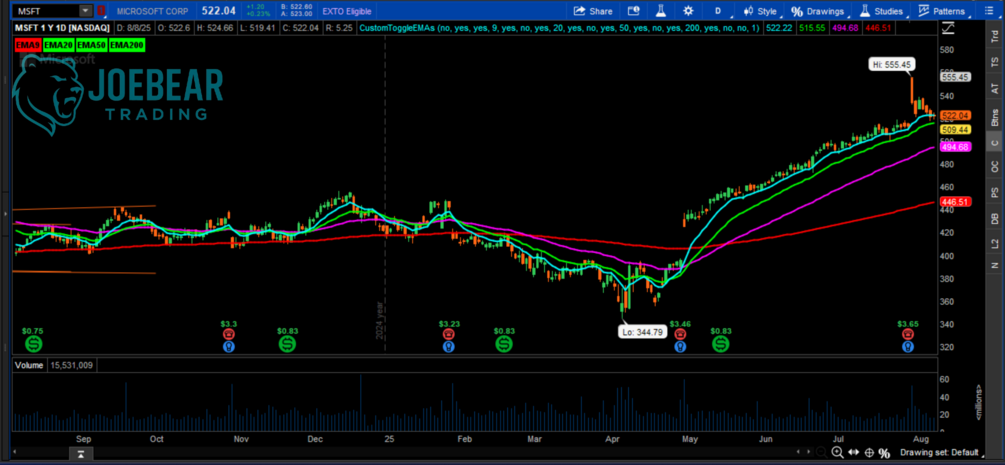1005x465 pixels.
Task: Click the $3.65 earnings phone icon
Action: (908, 334)
